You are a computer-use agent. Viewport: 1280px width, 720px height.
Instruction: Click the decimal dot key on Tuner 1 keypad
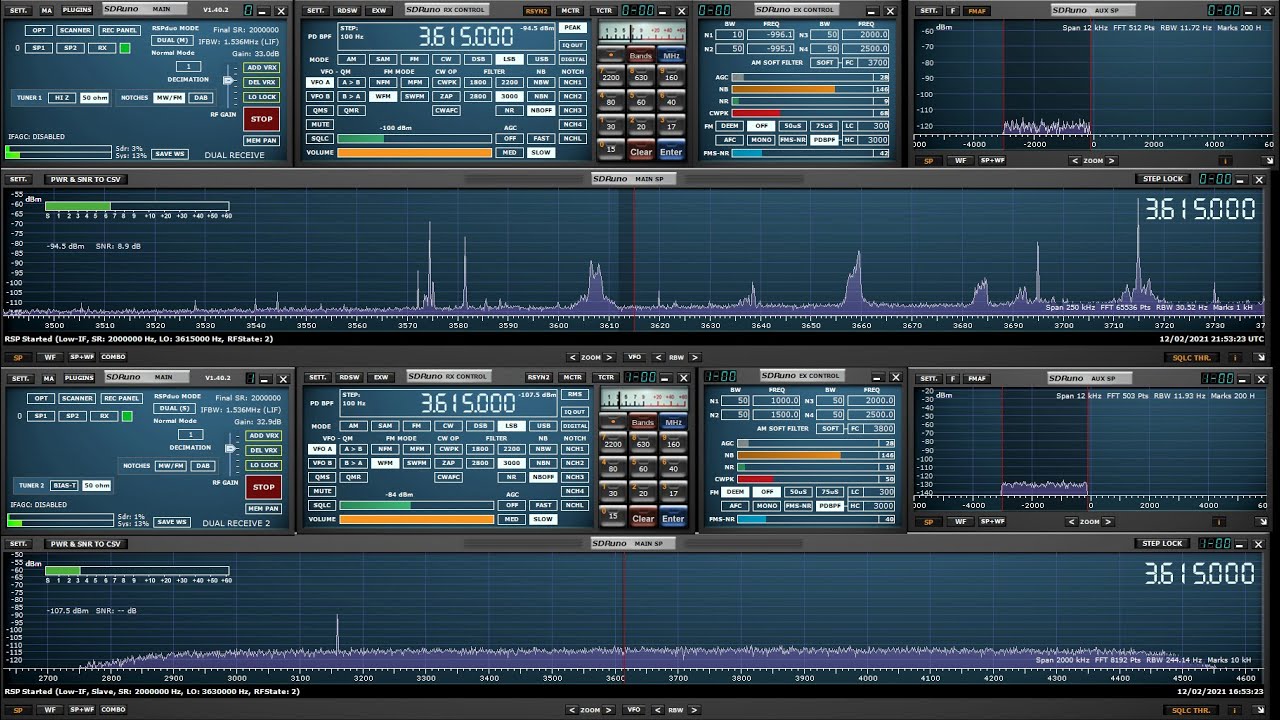(x=612, y=56)
